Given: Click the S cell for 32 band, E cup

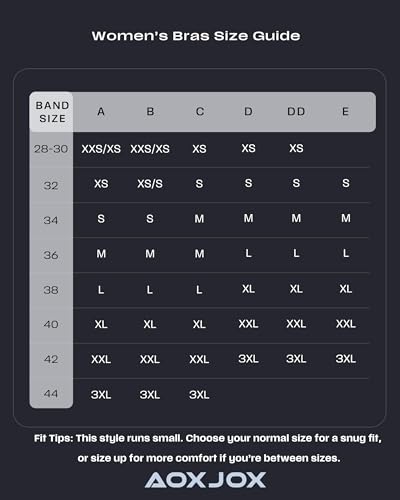Looking at the screenshot, I should [346, 183].
